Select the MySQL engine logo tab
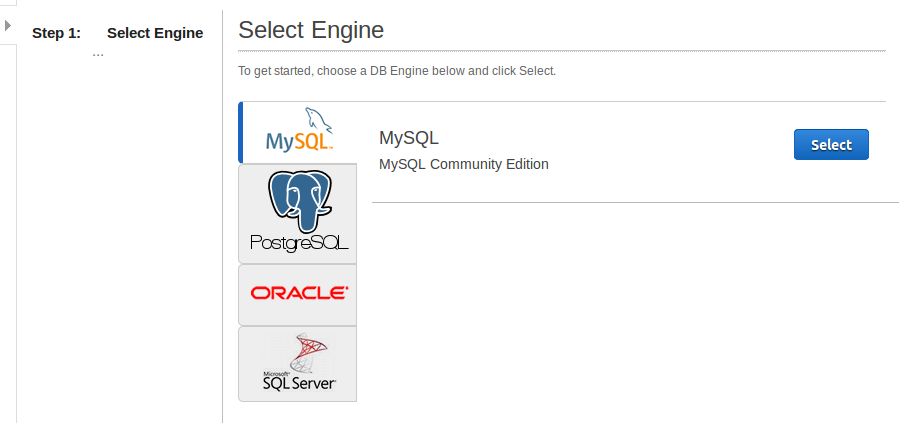This screenshot has height=423, width=899. coord(298,133)
